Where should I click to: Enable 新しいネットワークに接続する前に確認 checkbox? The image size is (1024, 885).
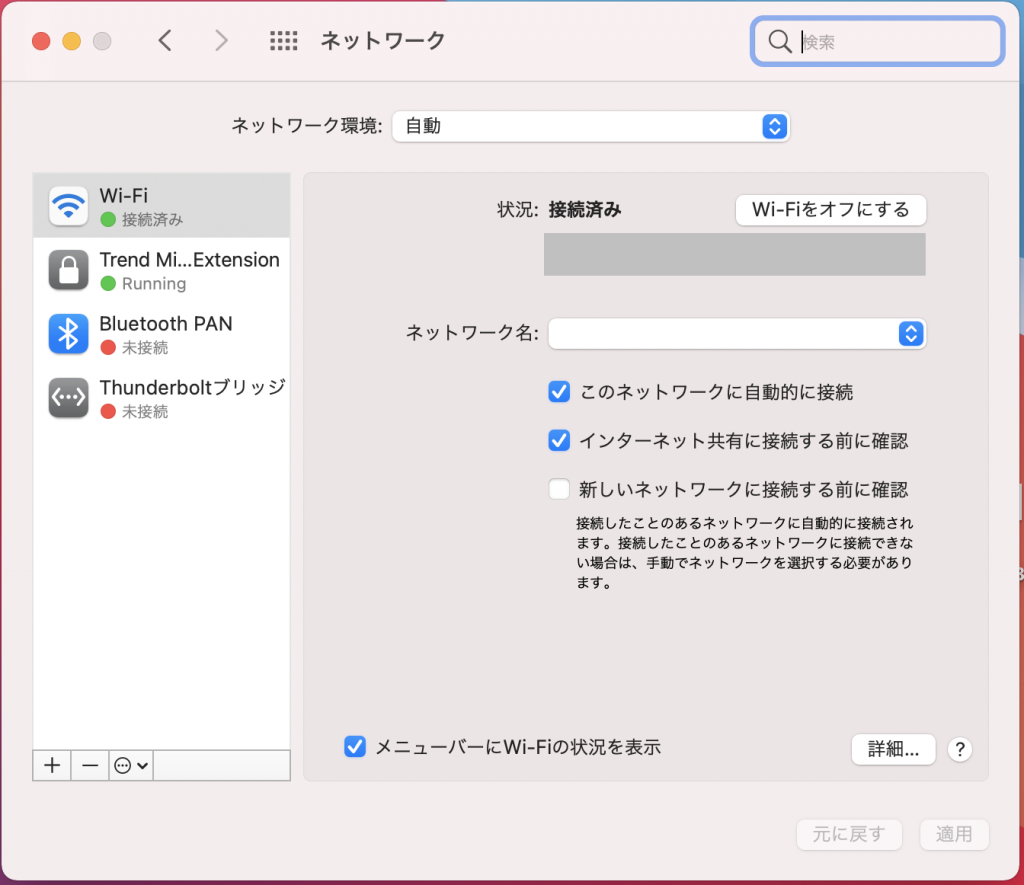coord(559,490)
